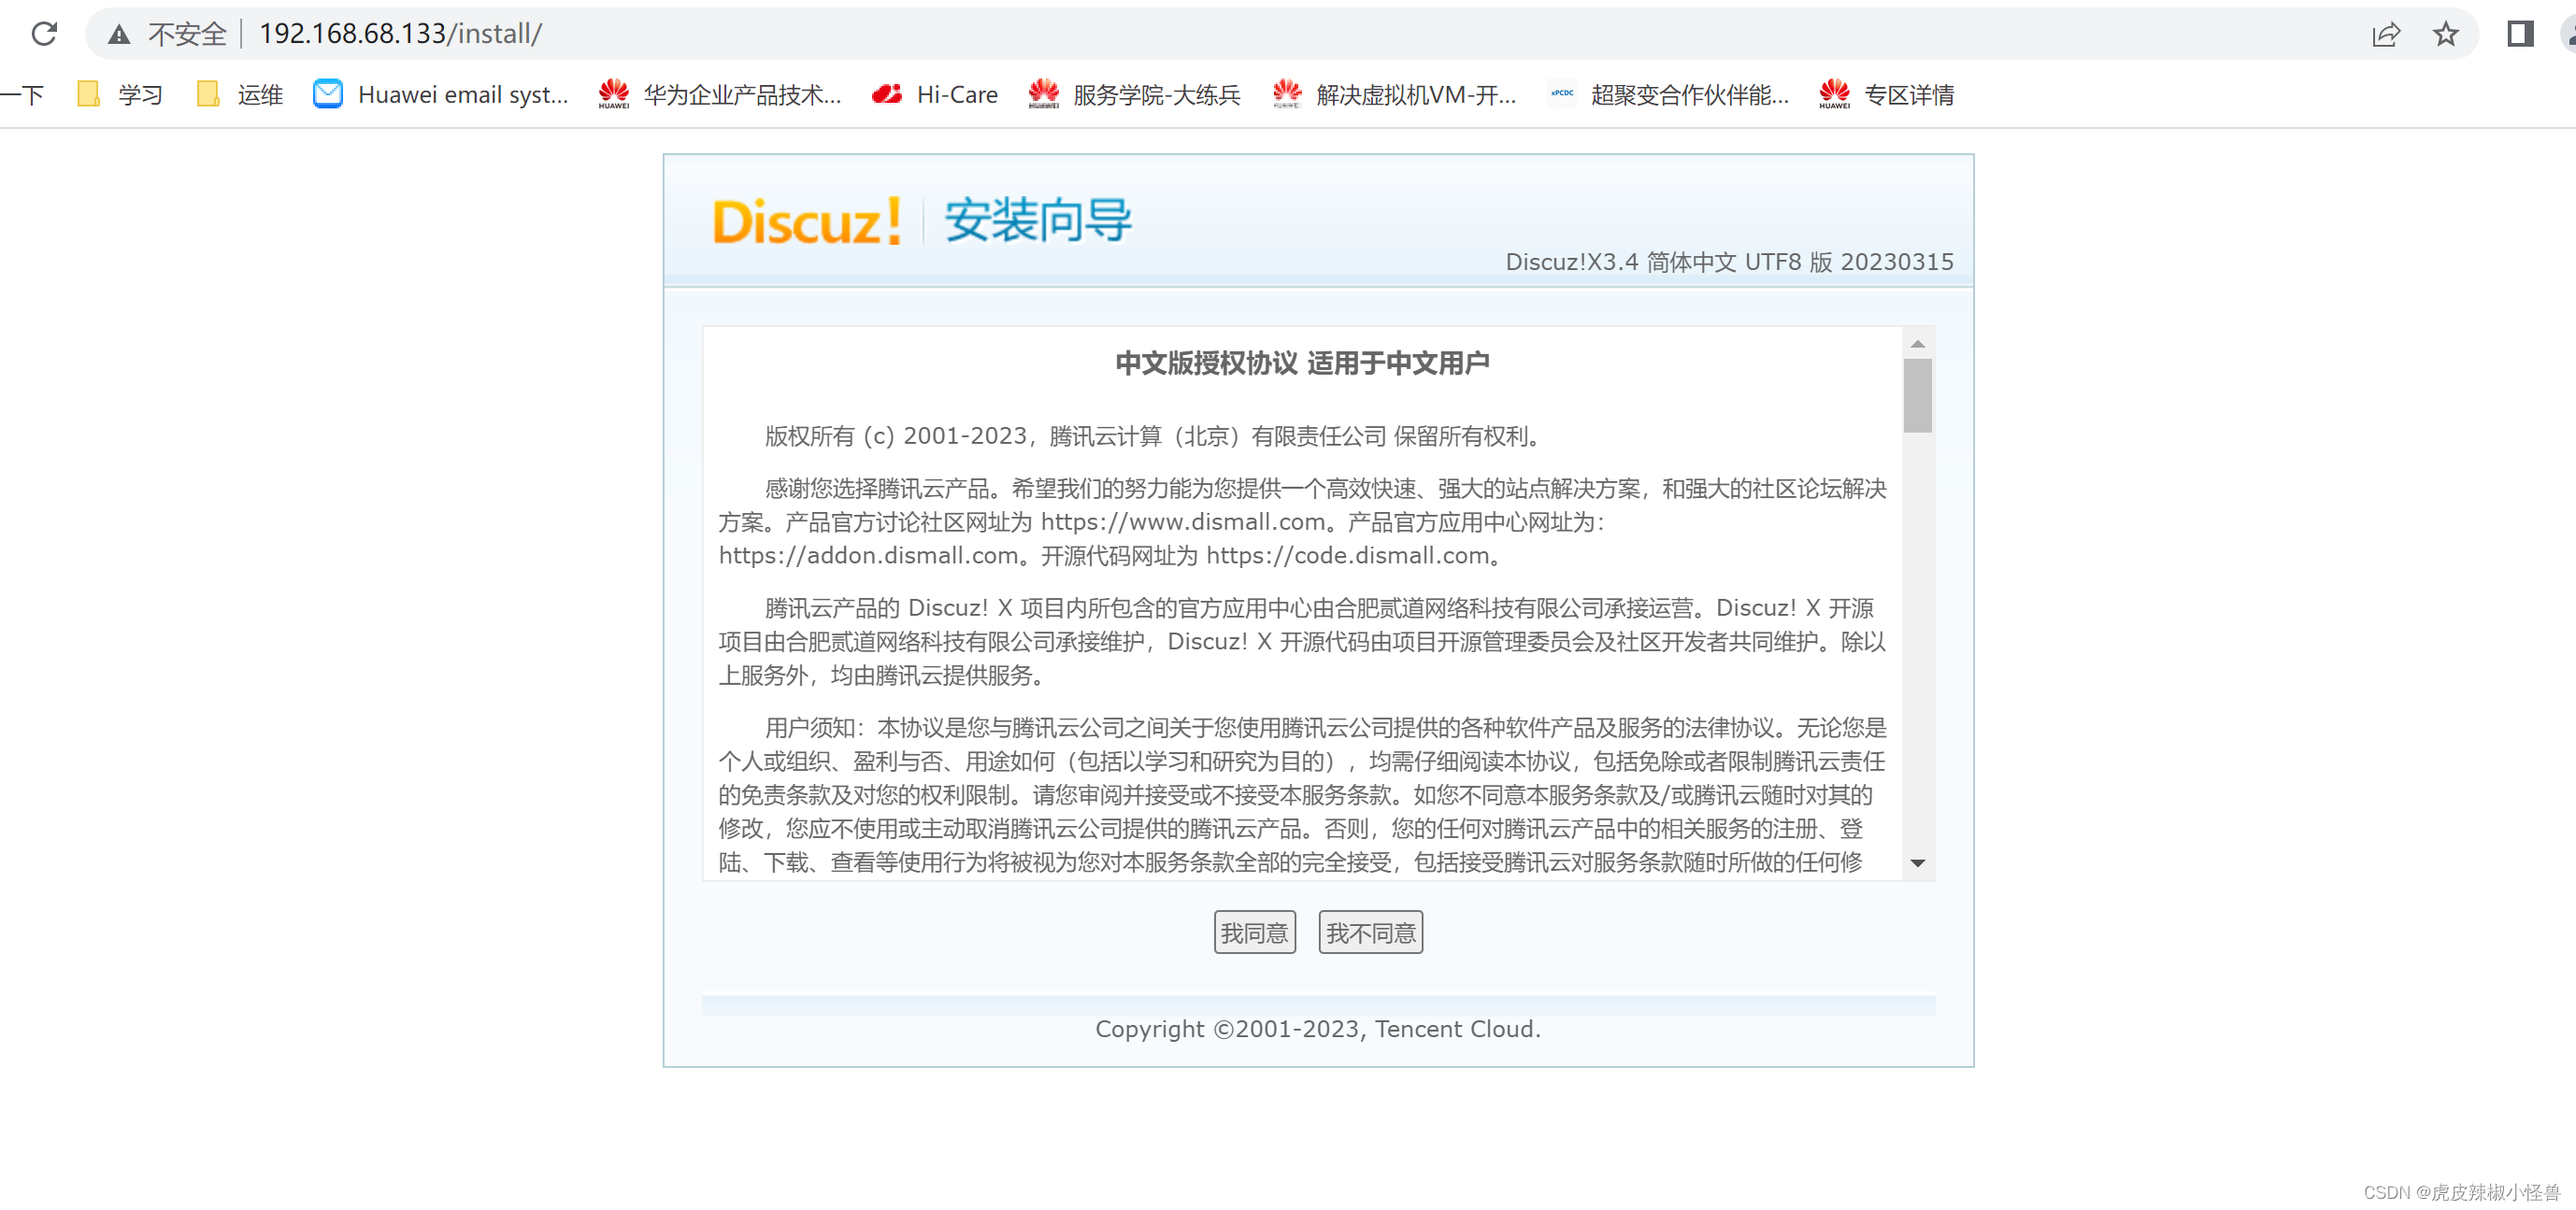2576x1210 pixels.
Task: Bookmark page with the star icon
Action: pos(2445,35)
